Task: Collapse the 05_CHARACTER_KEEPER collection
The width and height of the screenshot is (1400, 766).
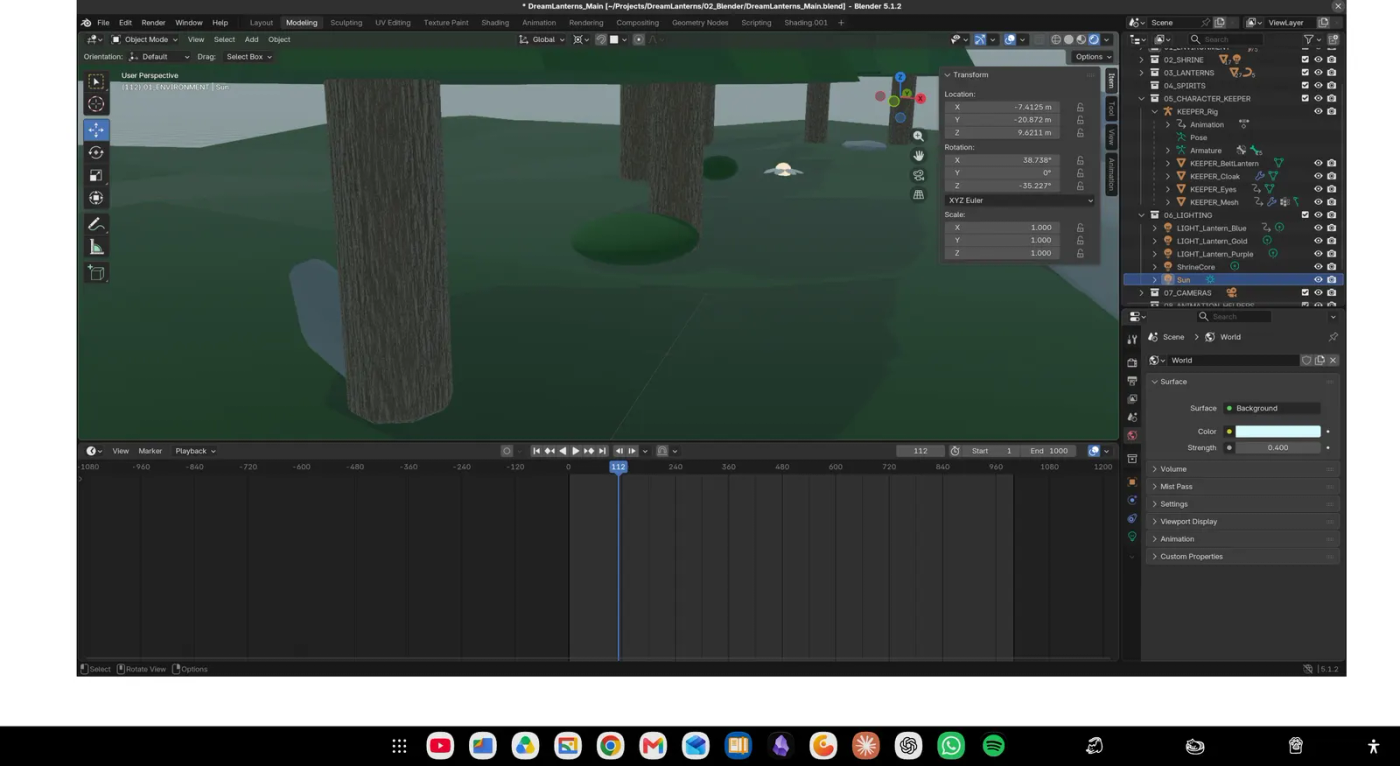Action: (1142, 99)
